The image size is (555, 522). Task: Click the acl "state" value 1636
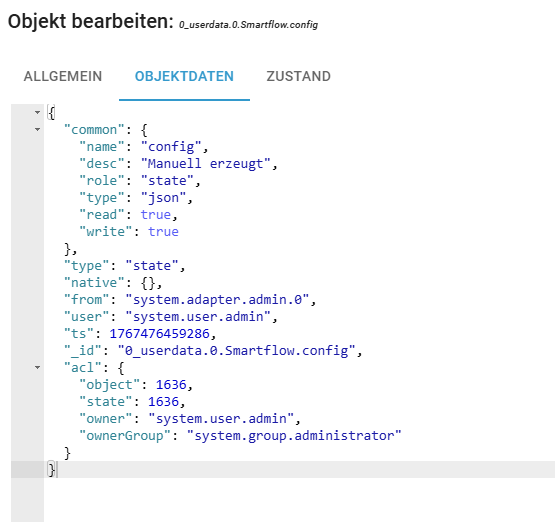point(163,401)
